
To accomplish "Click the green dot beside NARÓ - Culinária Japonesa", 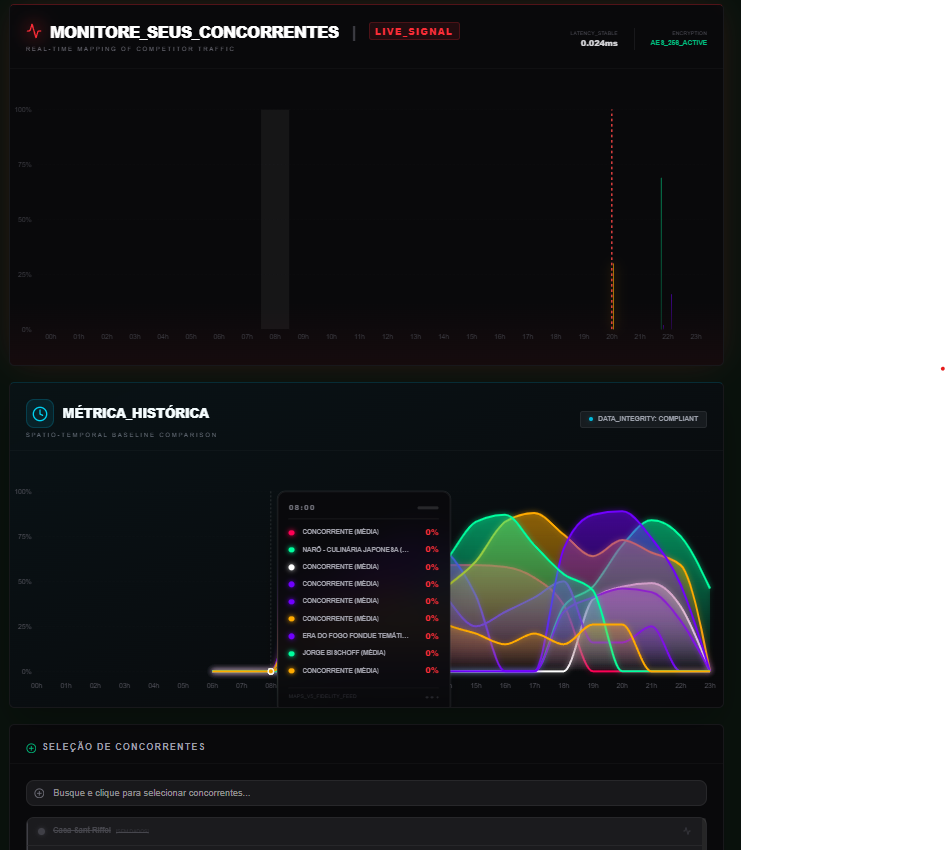I will (x=292, y=549).
